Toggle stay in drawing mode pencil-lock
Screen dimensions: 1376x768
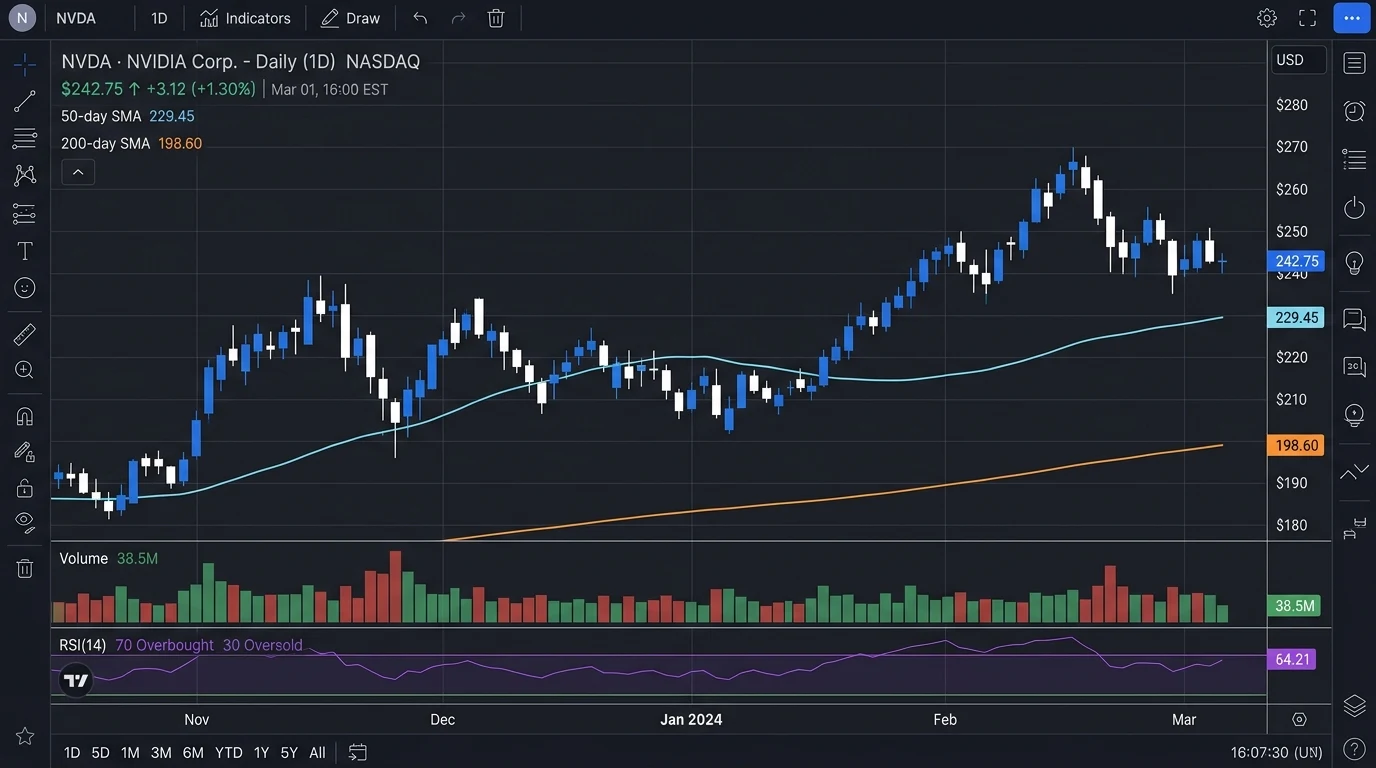25,452
